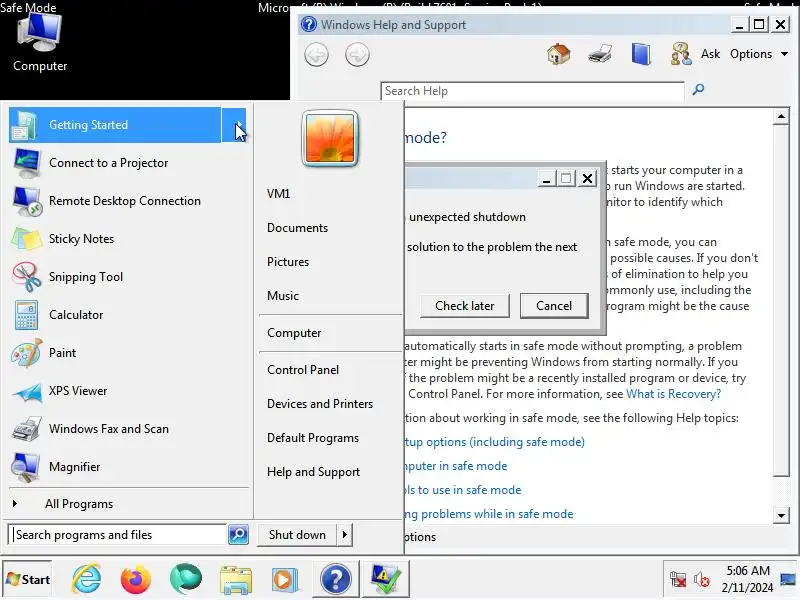Go to Help and Support home

(559, 54)
